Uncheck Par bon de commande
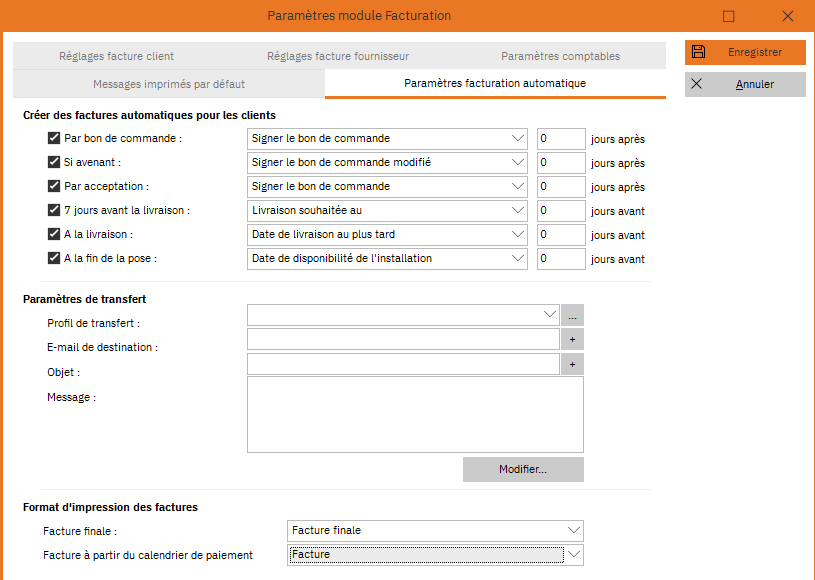The width and height of the screenshot is (815, 580). point(53,138)
